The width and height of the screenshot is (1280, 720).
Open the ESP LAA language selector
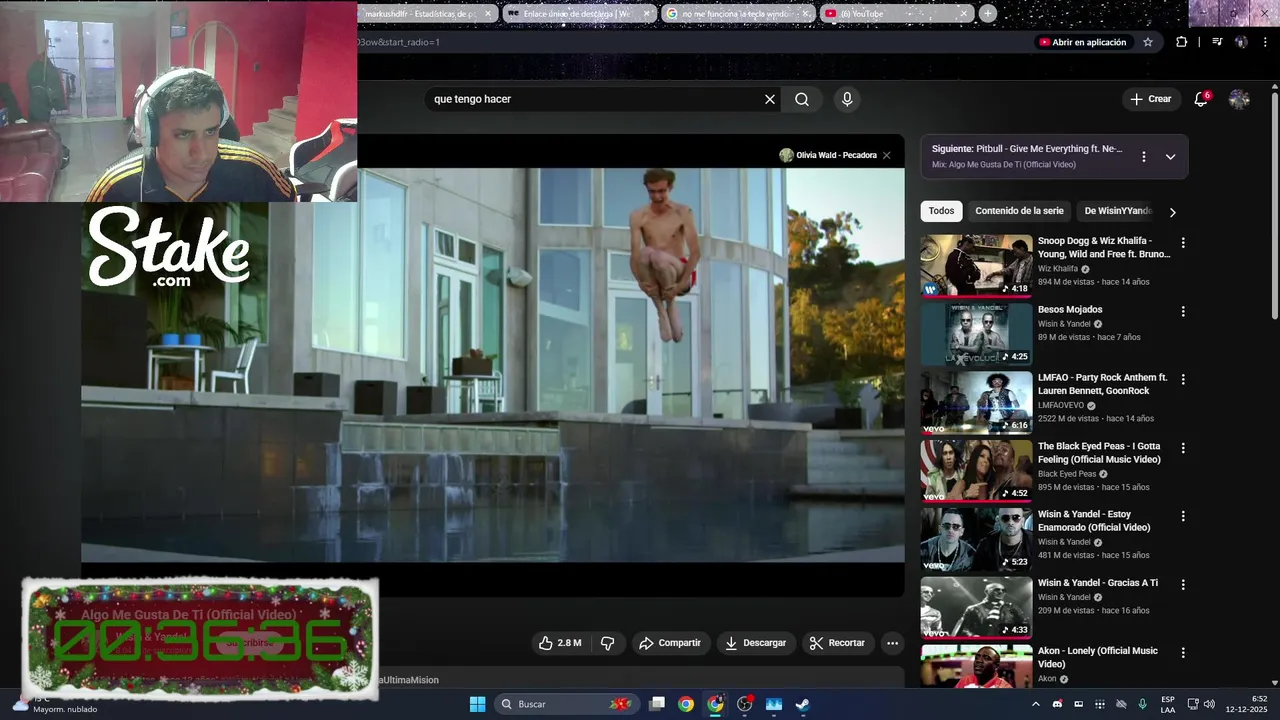coord(1168,704)
